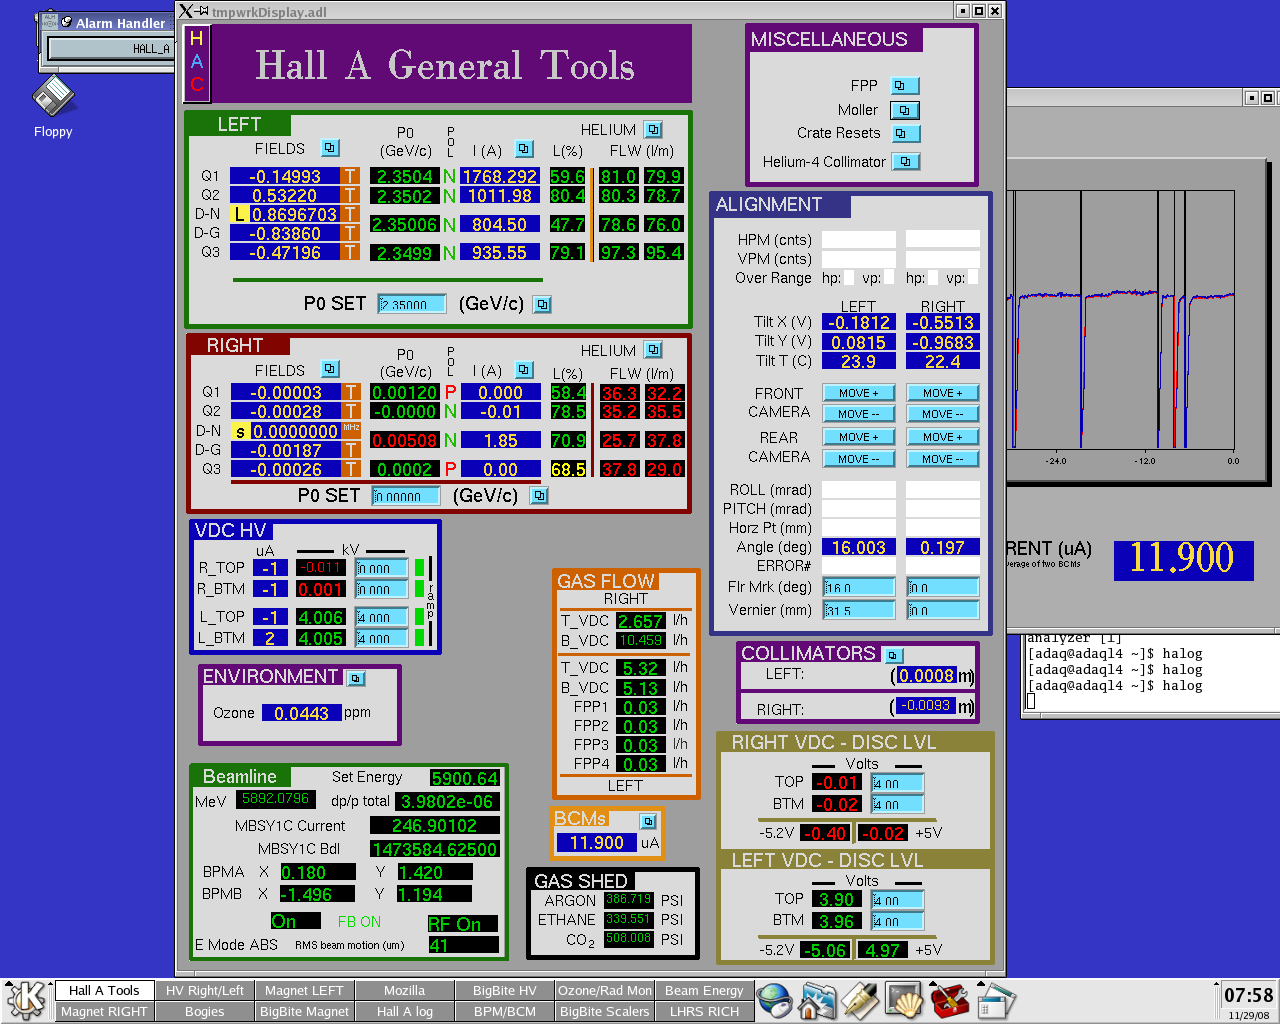Switch to Ozone/Rad Mon taskbar entry
Screen dimensions: 1280x1024
point(605,990)
